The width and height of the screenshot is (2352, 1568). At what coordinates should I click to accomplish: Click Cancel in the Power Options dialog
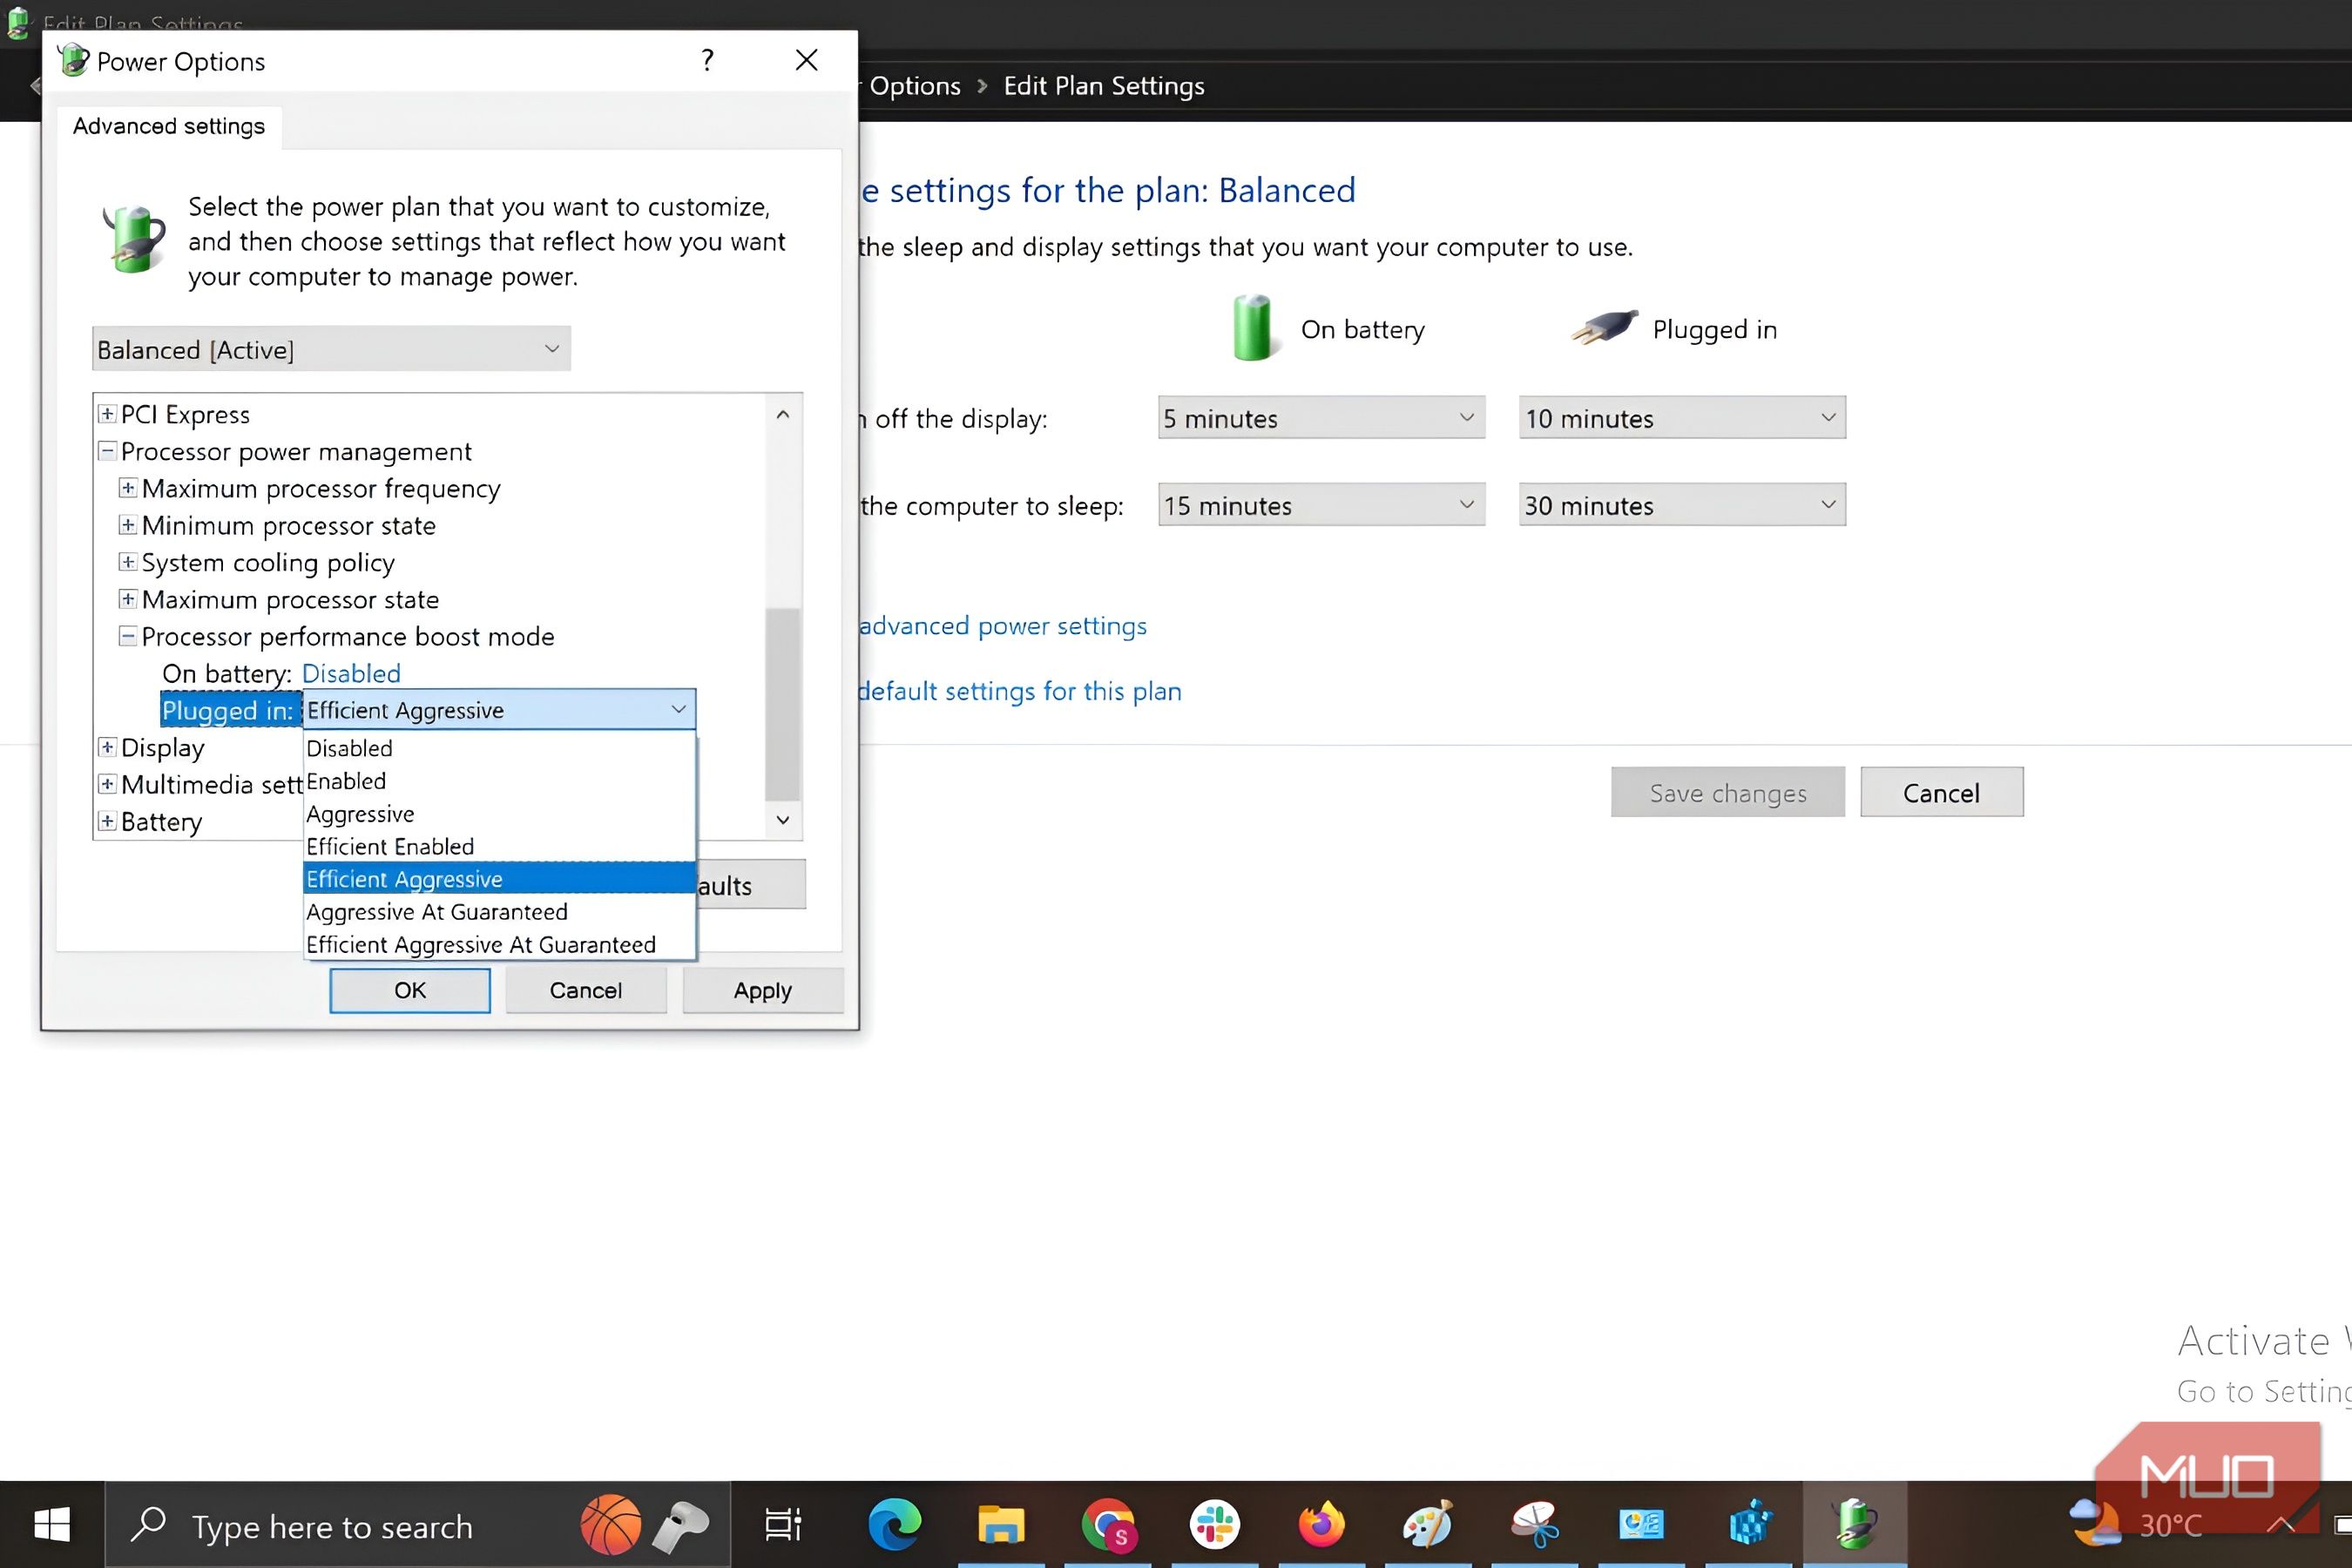click(586, 990)
